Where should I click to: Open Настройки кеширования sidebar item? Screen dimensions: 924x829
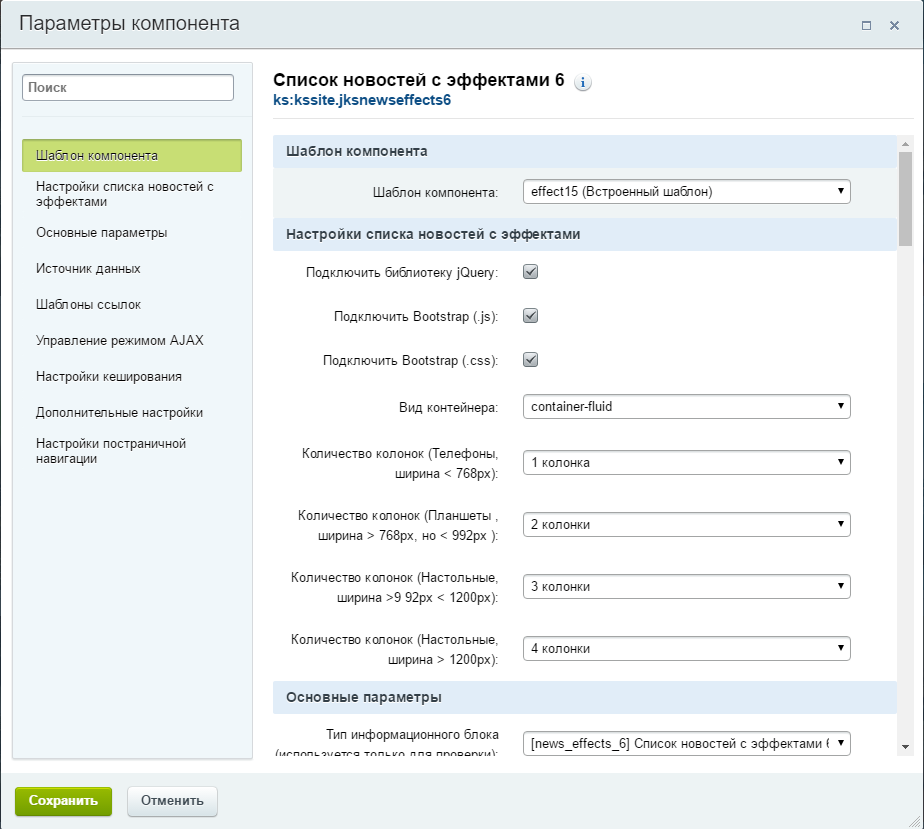pos(108,377)
